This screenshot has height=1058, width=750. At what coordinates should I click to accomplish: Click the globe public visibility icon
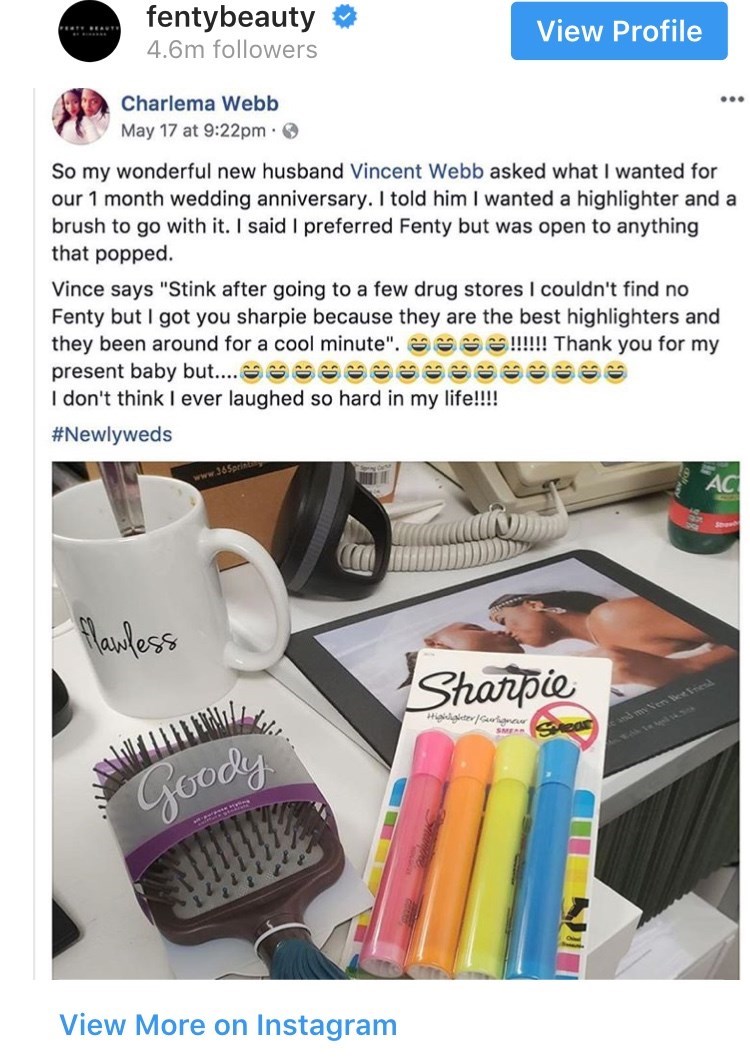pos(290,131)
